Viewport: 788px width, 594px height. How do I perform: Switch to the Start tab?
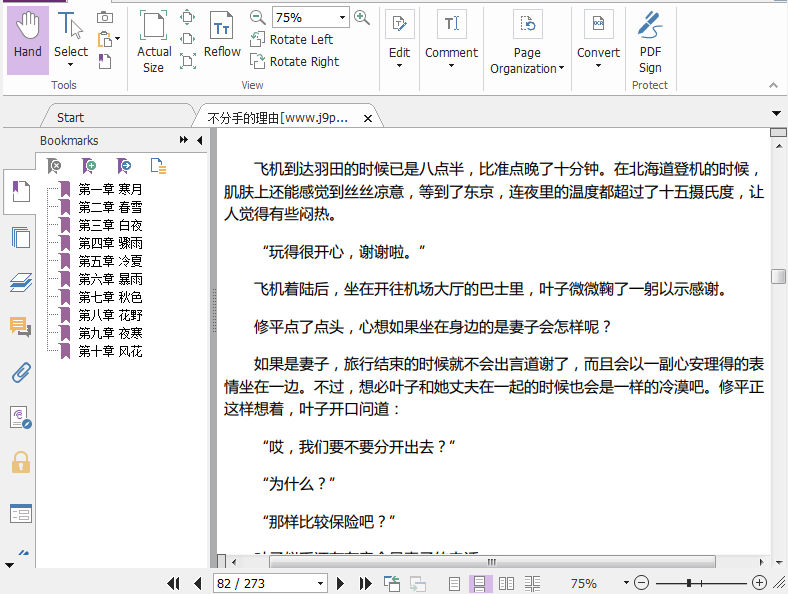70,118
